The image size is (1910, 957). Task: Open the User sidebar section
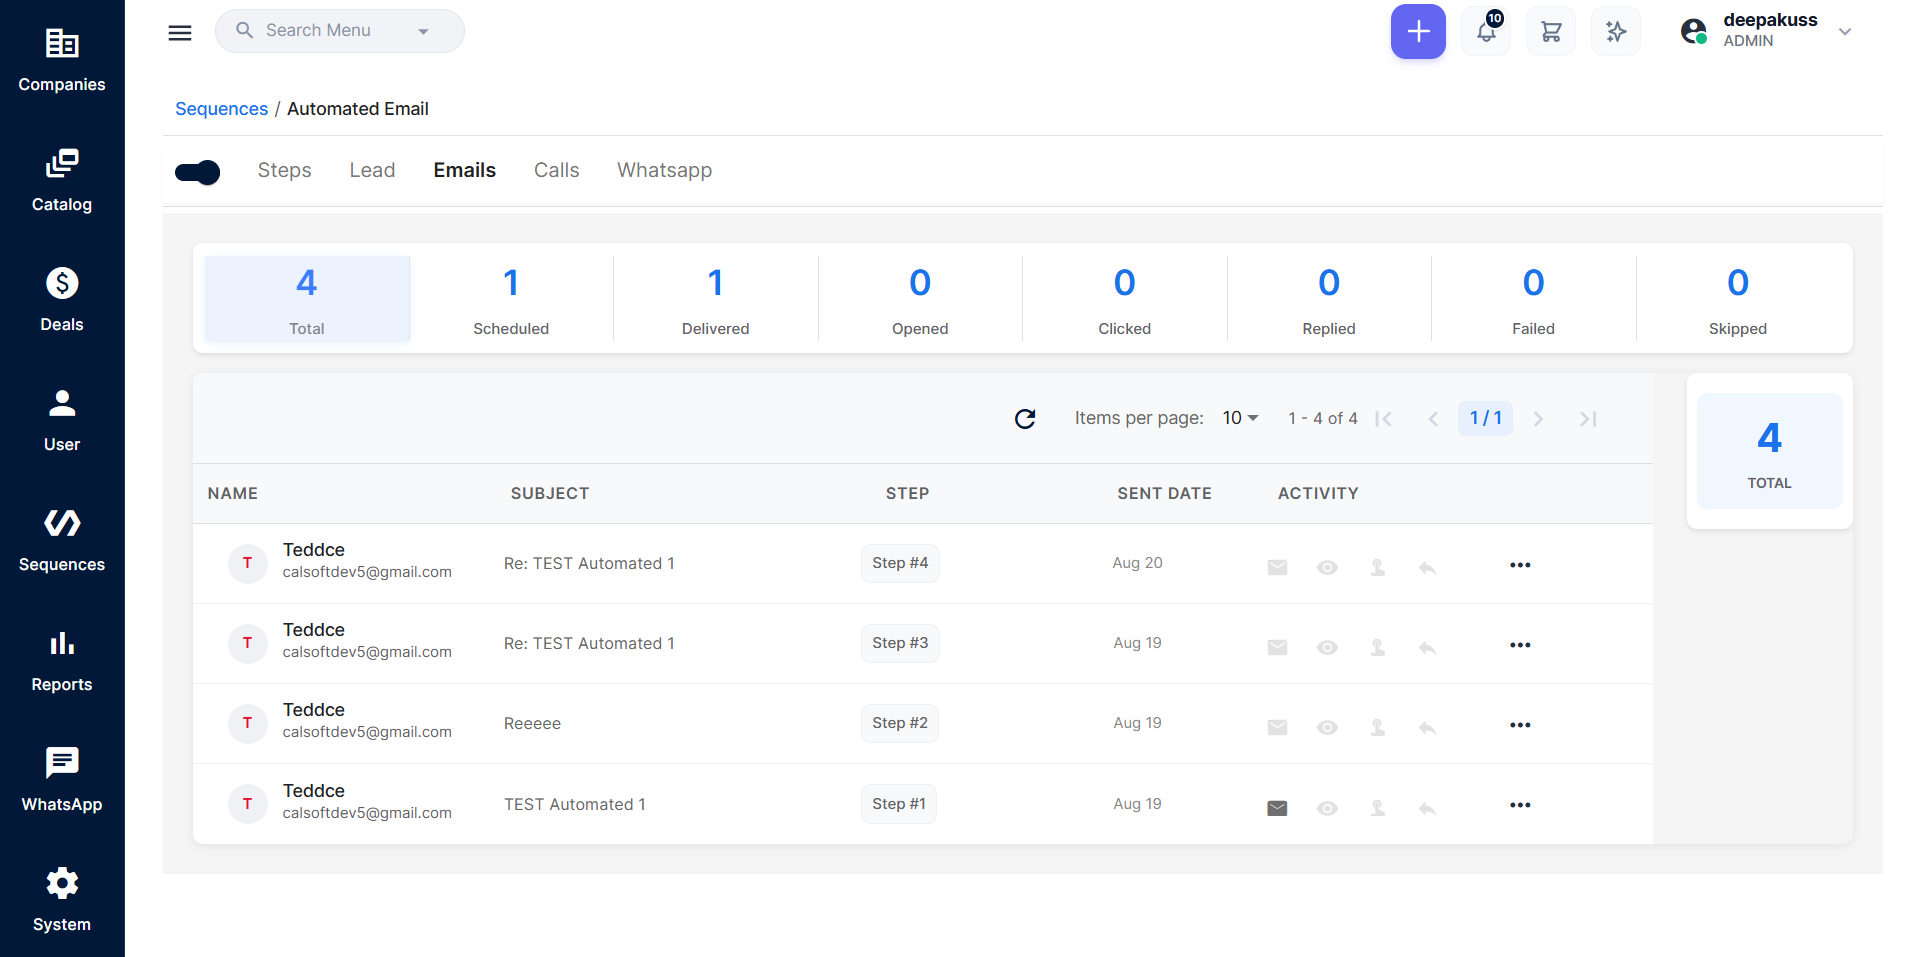tap(62, 420)
